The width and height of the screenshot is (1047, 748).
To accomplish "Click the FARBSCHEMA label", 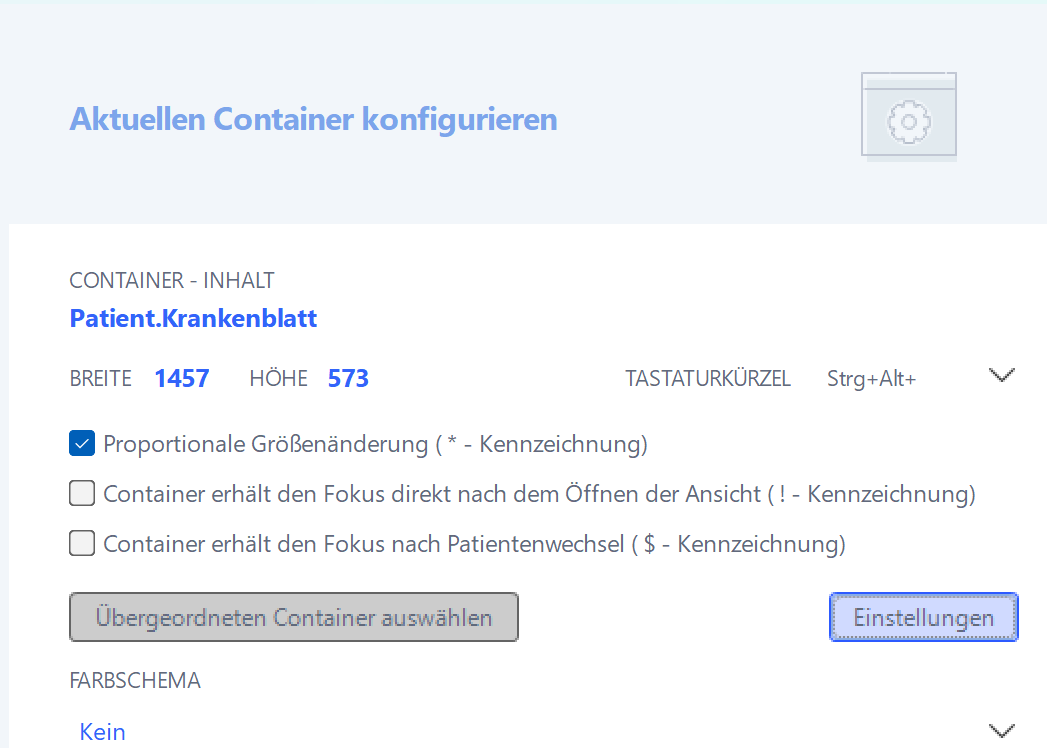I will pyautogui.click(x=135, y=681).
